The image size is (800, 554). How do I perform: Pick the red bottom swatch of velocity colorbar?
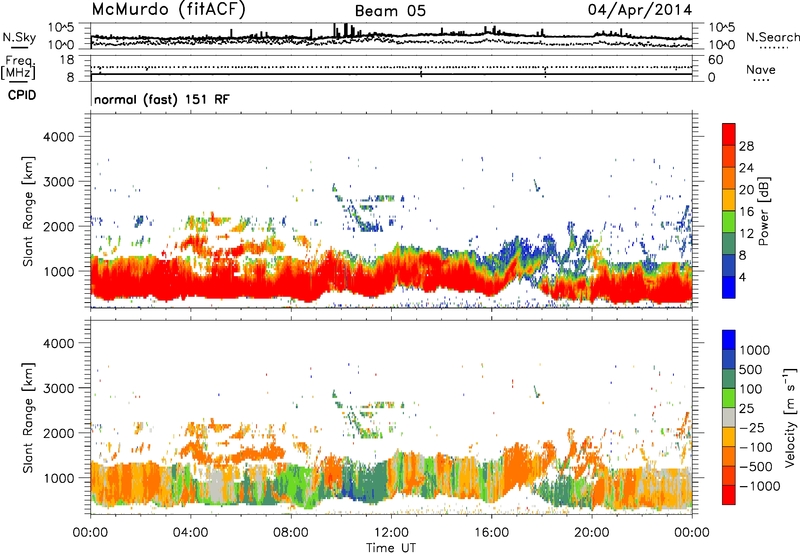click(x=729, y=495)
